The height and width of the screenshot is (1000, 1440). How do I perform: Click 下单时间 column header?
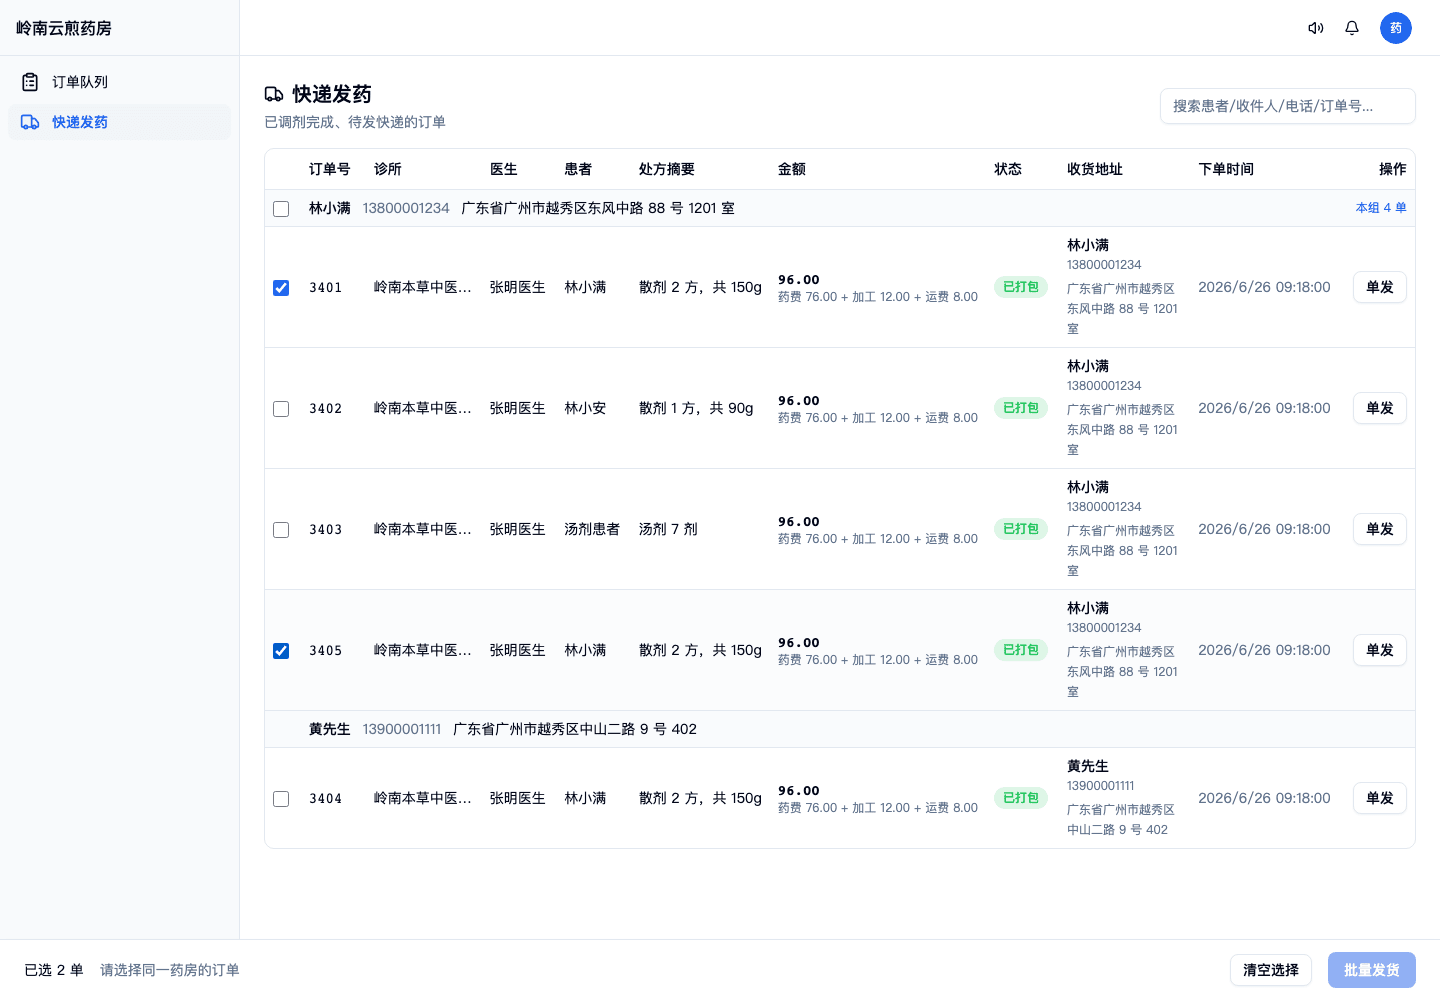[1226, 169]
